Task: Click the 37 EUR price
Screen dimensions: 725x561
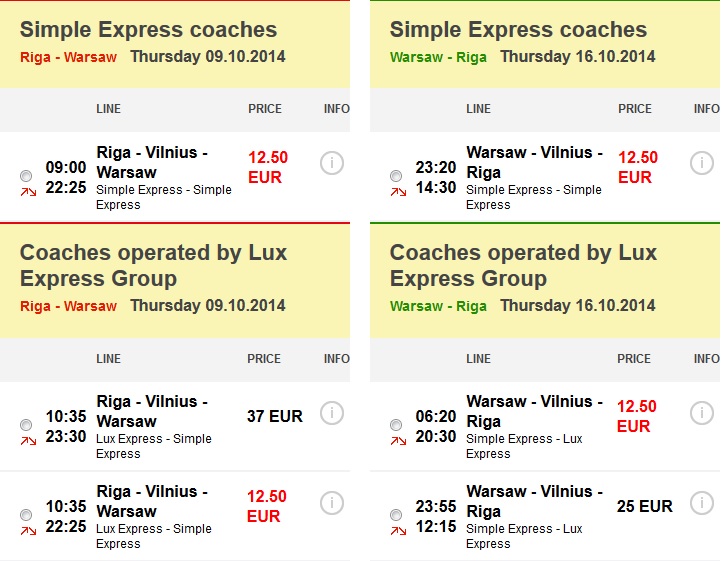Action: click(x=275, y=416)
